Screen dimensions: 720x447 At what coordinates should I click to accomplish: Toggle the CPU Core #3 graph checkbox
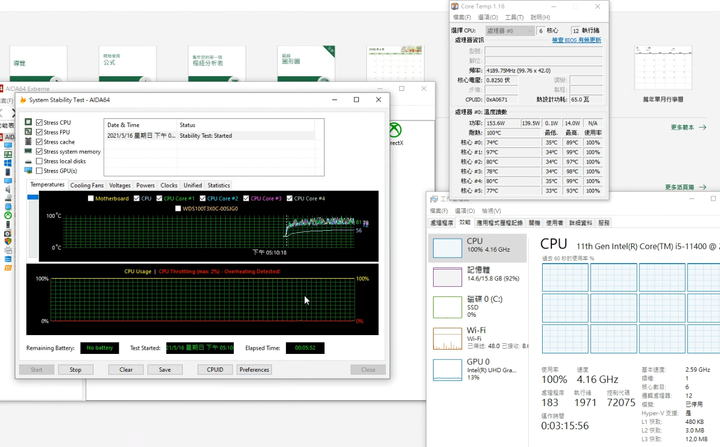246,198
